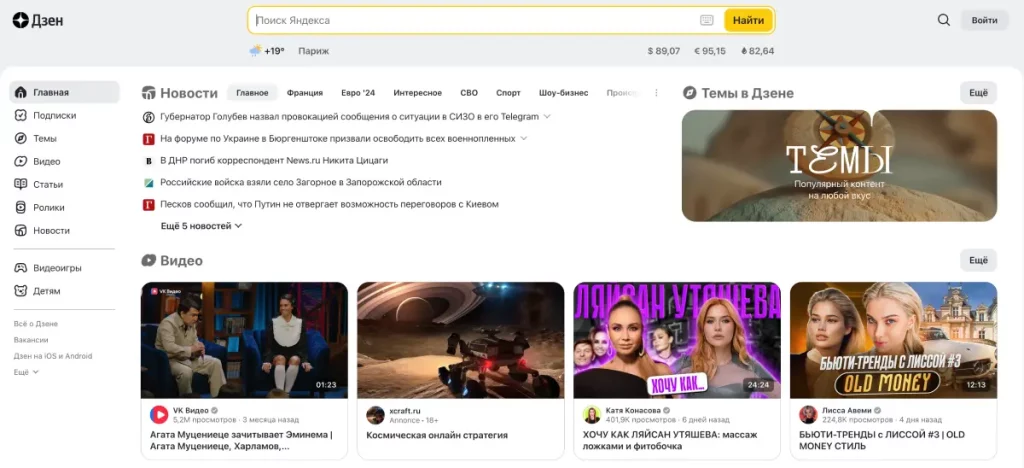Click the Главная house icon in the sidebar
Image resolution: width=1024 pixels, height=468 pixels.
point(21,92)
